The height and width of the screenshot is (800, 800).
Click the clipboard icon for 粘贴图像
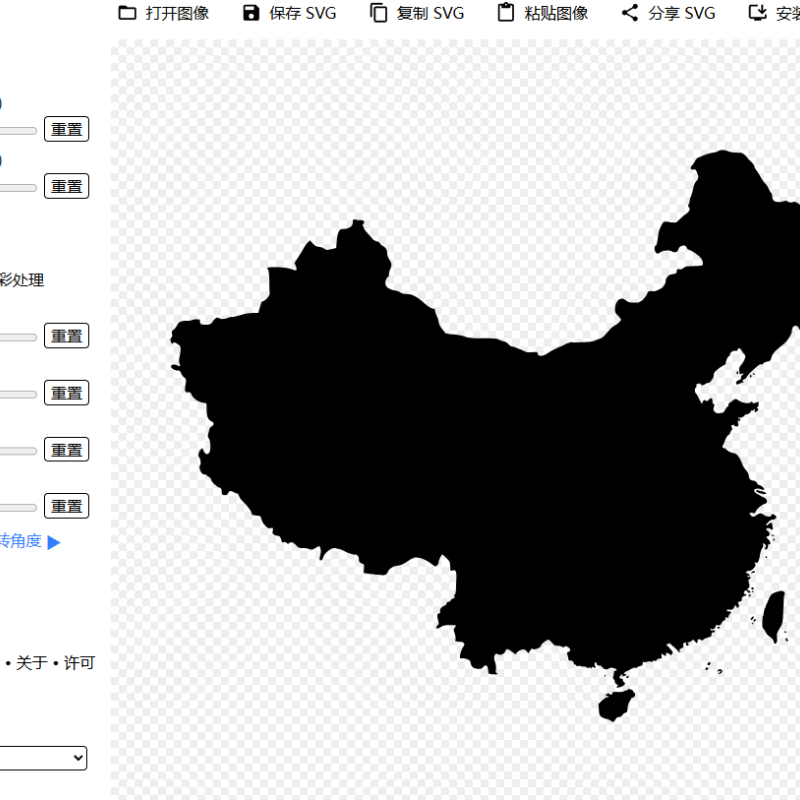click(506, 13)
